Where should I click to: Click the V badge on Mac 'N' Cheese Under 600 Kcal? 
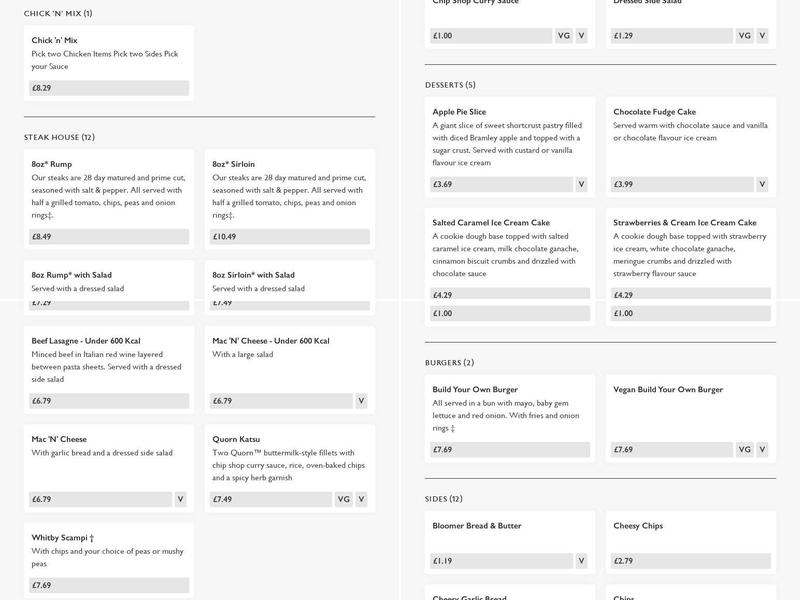(x=361, y=401)
